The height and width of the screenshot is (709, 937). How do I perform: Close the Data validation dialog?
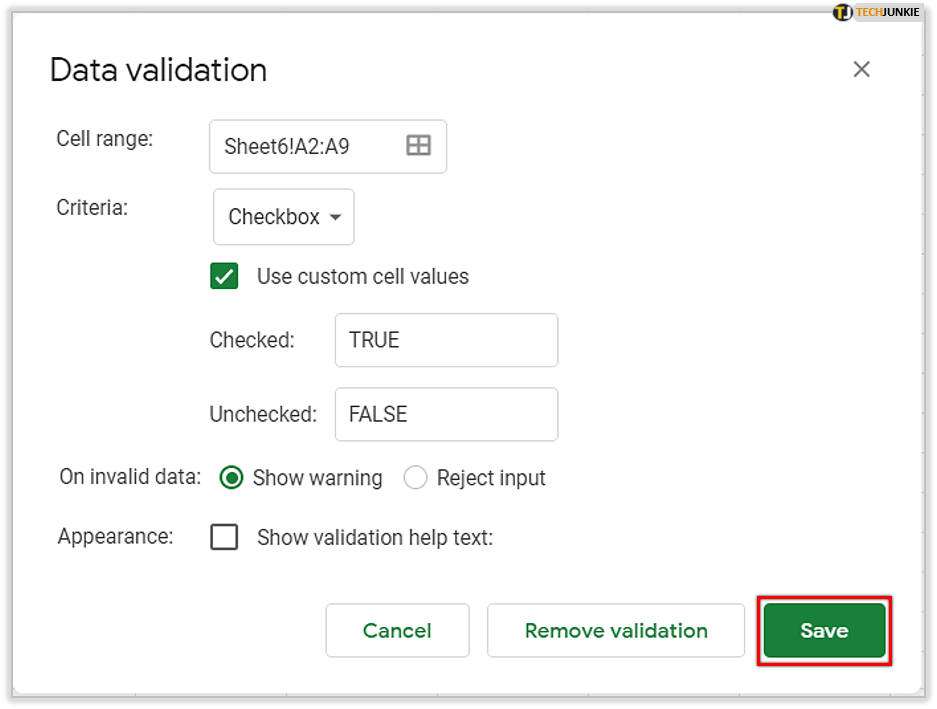pyautogui.click(x=861, y=69)
